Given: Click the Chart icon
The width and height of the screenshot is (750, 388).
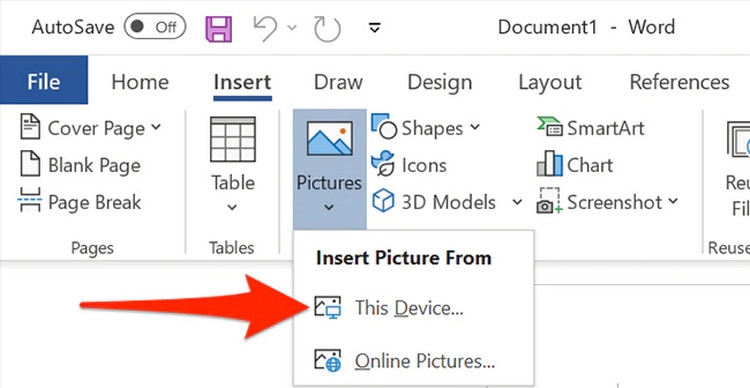Looking at the screenshot, I should point(550,163).
